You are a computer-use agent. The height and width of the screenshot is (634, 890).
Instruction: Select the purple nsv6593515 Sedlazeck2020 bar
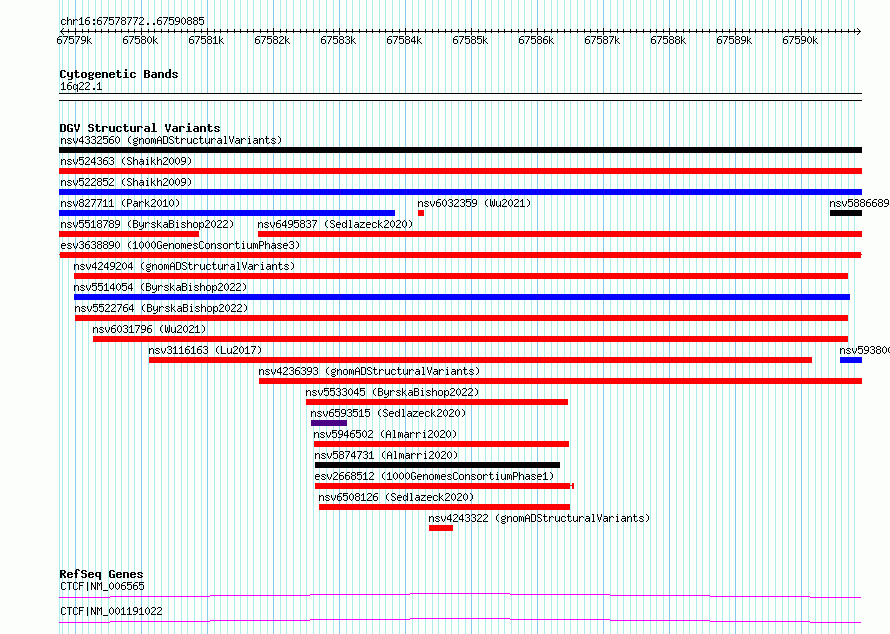[329, 423]
